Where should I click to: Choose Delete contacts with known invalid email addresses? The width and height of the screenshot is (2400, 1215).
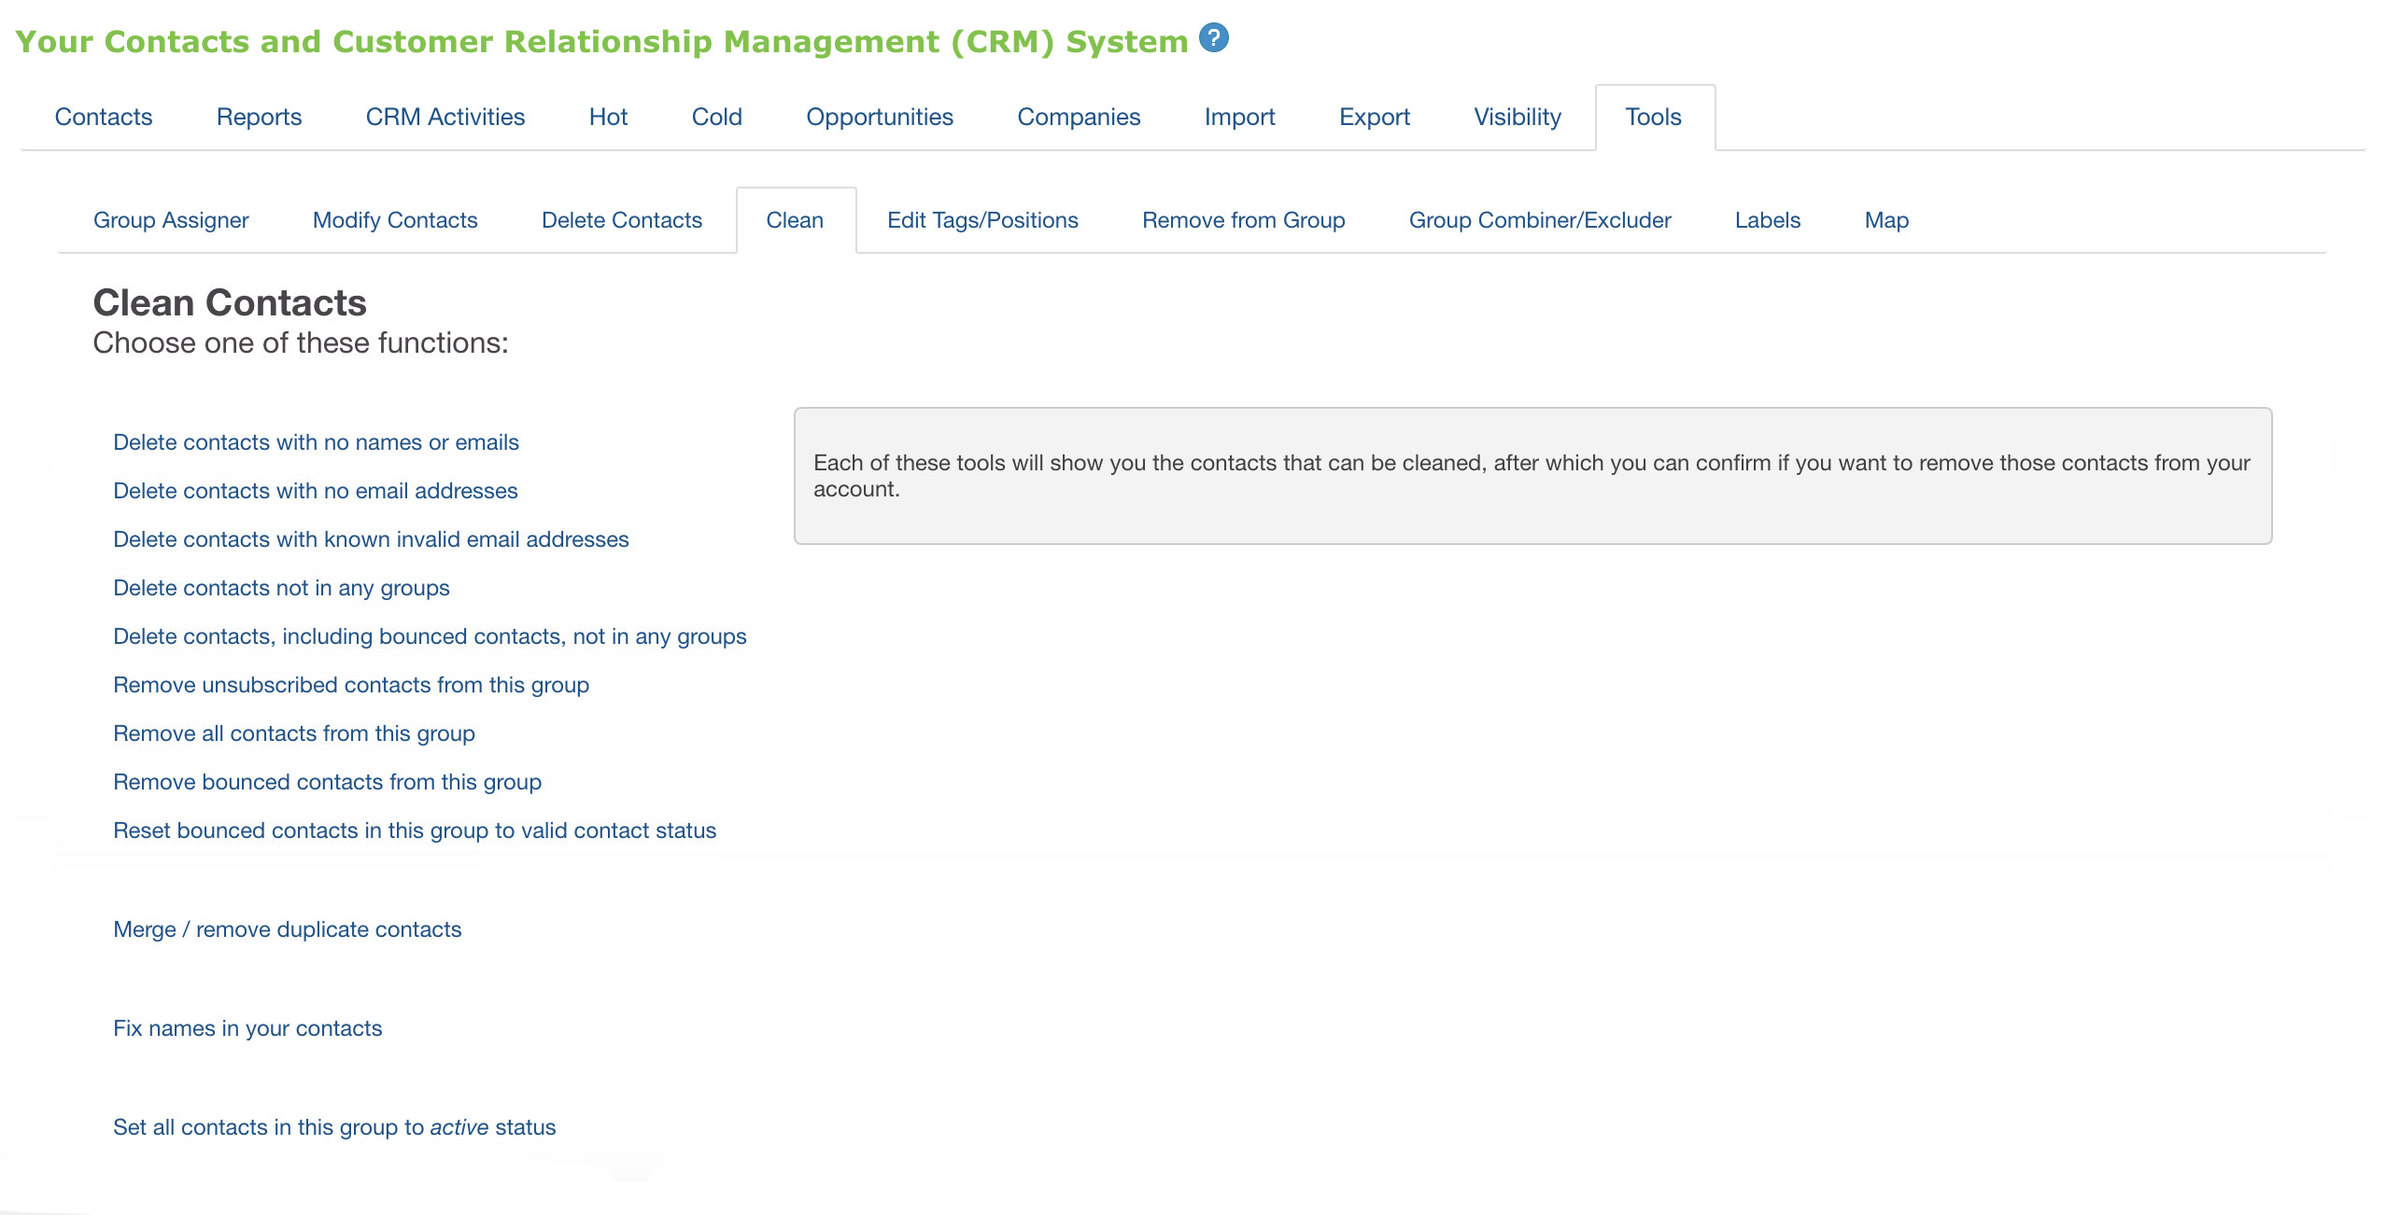pyautogui.click(x=371, y=539)
